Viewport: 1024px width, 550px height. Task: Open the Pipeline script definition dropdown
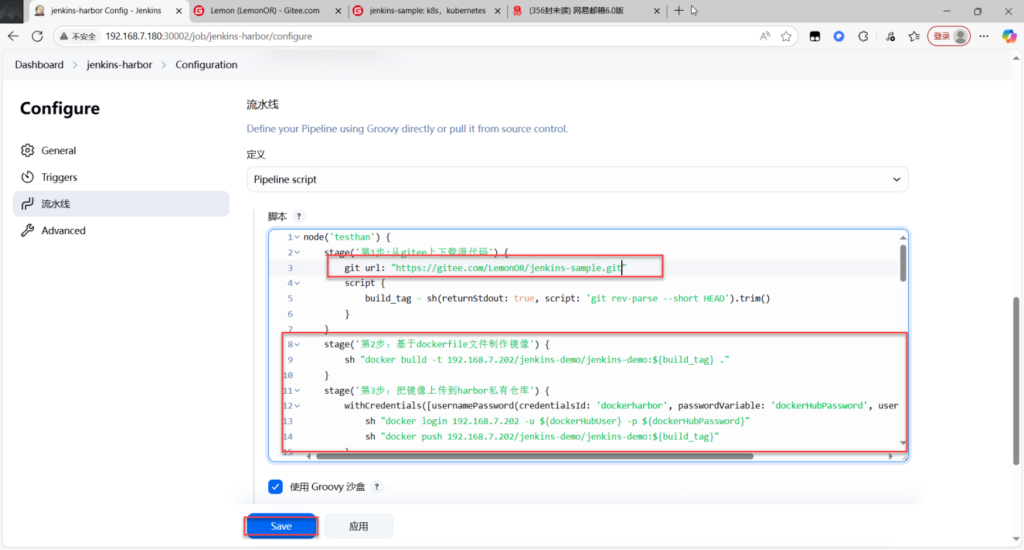point(577,180)
